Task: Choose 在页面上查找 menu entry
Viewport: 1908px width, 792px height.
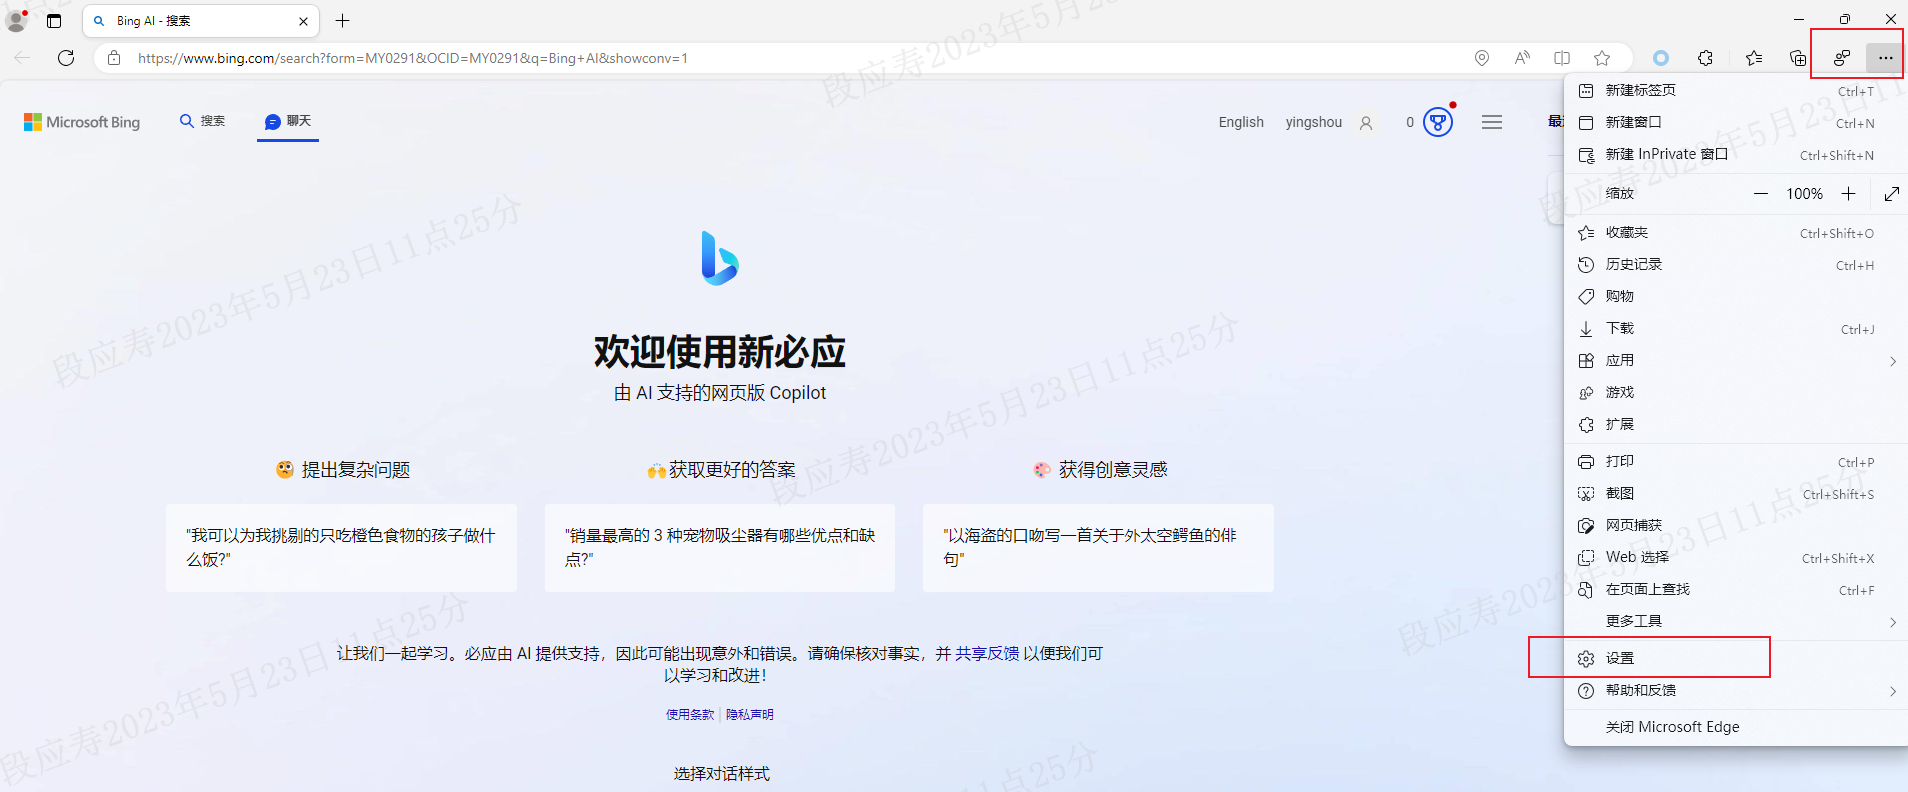Action: click(1736, 589)
